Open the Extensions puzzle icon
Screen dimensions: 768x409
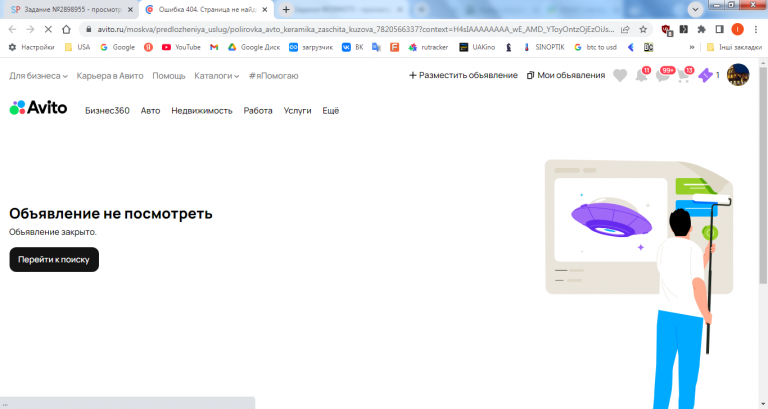pos(701,29)
